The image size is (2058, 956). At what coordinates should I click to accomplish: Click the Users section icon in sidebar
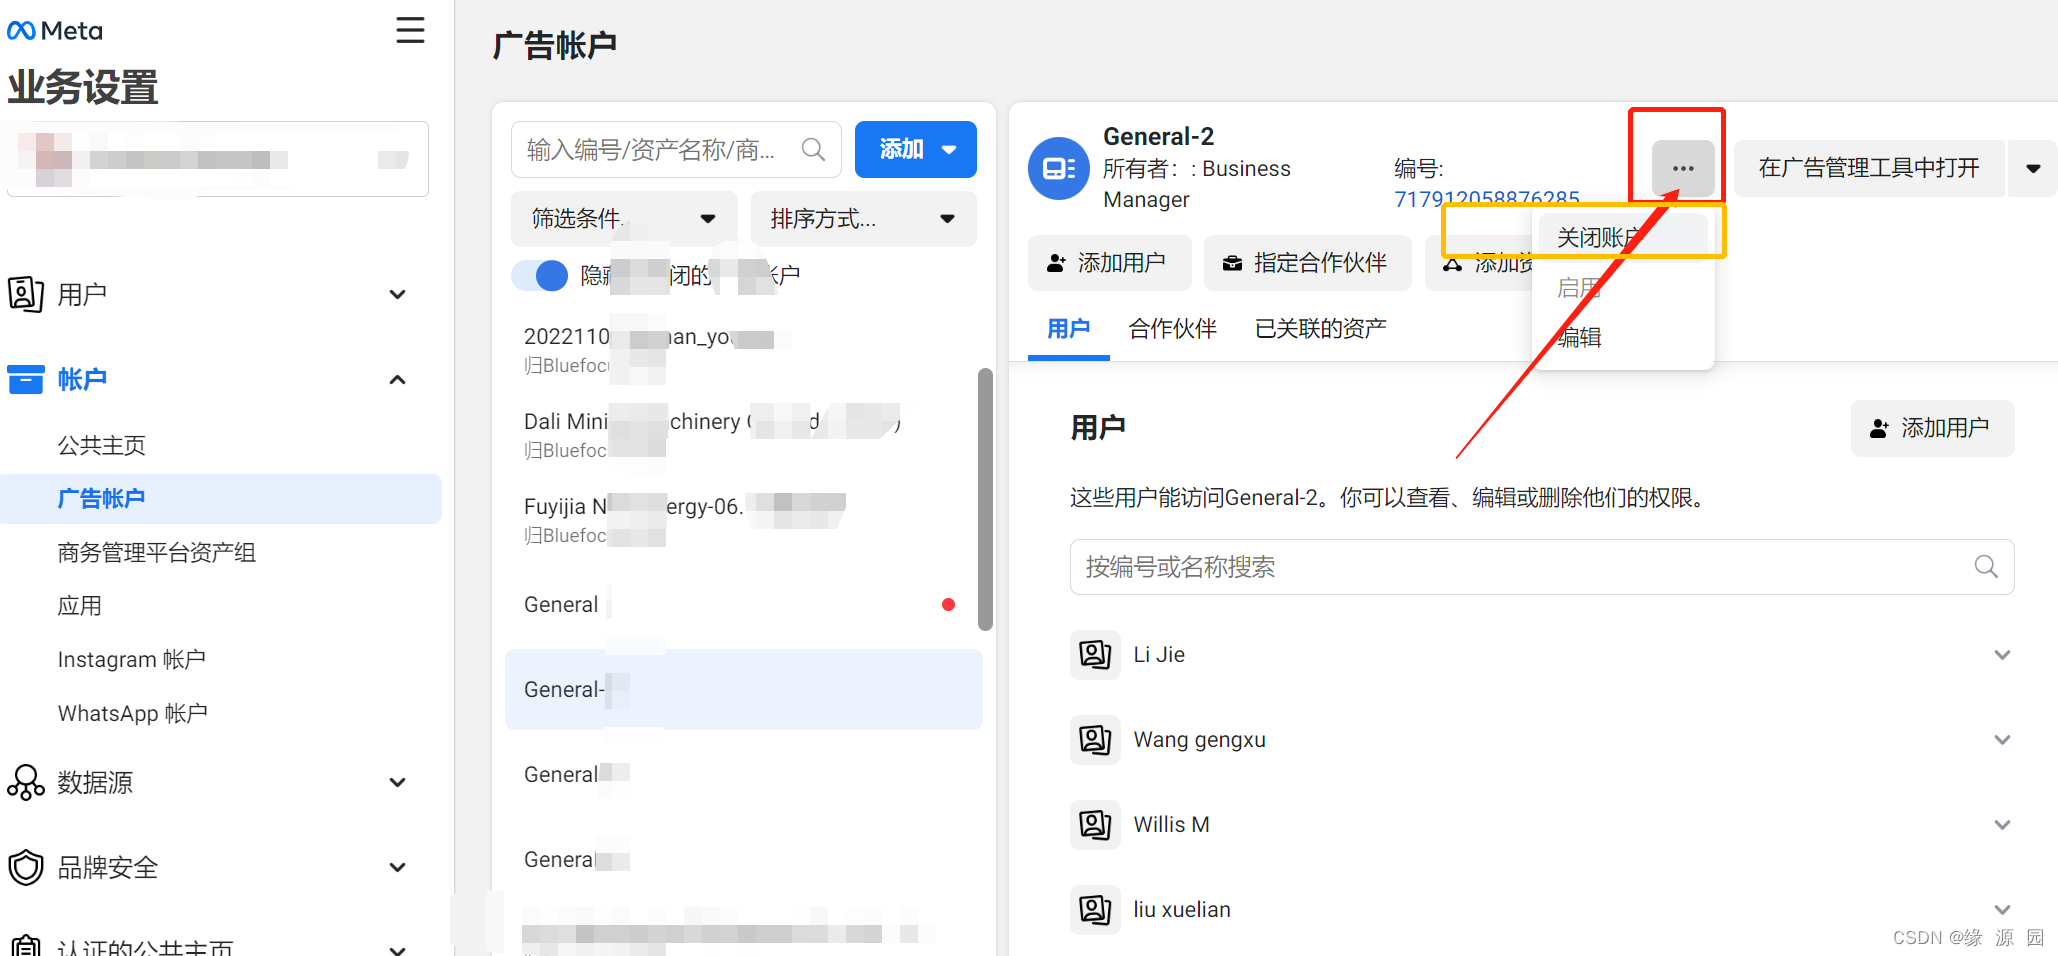click(x=26, y=294)
